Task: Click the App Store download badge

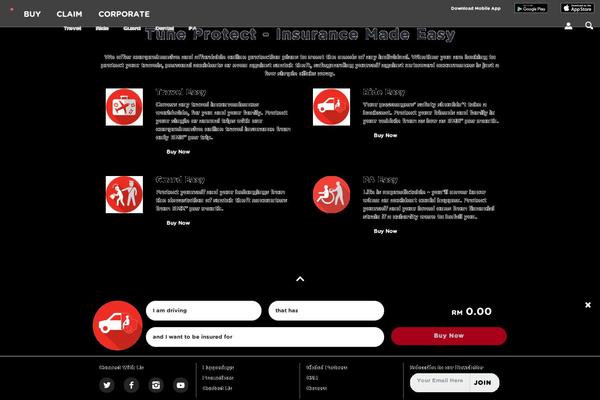Action: click(577, 8)
